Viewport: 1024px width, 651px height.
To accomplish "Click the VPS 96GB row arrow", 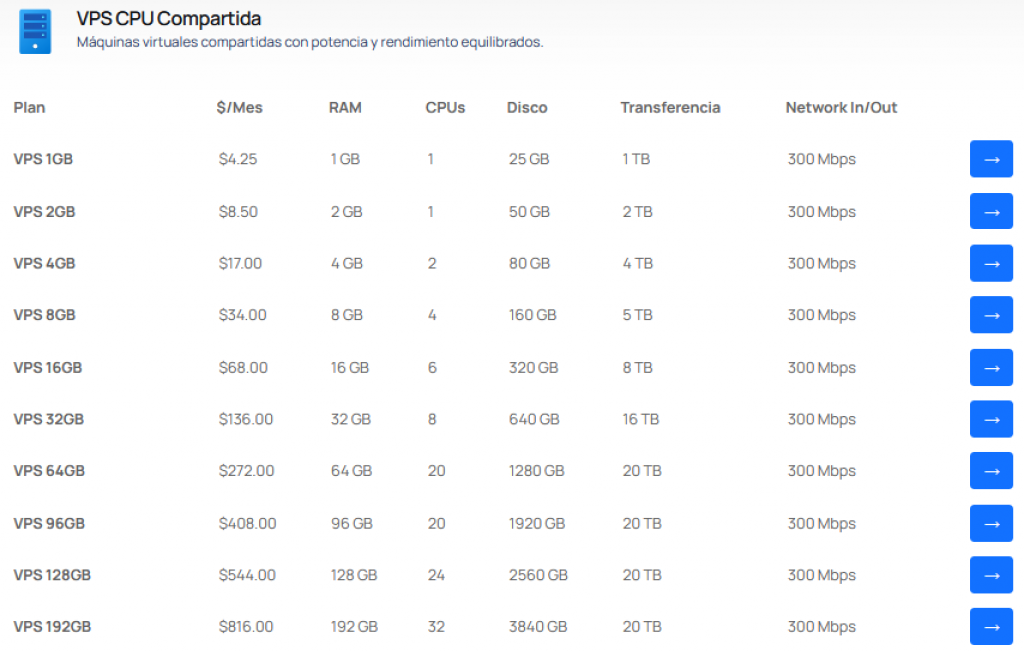I will click(991, 524).
